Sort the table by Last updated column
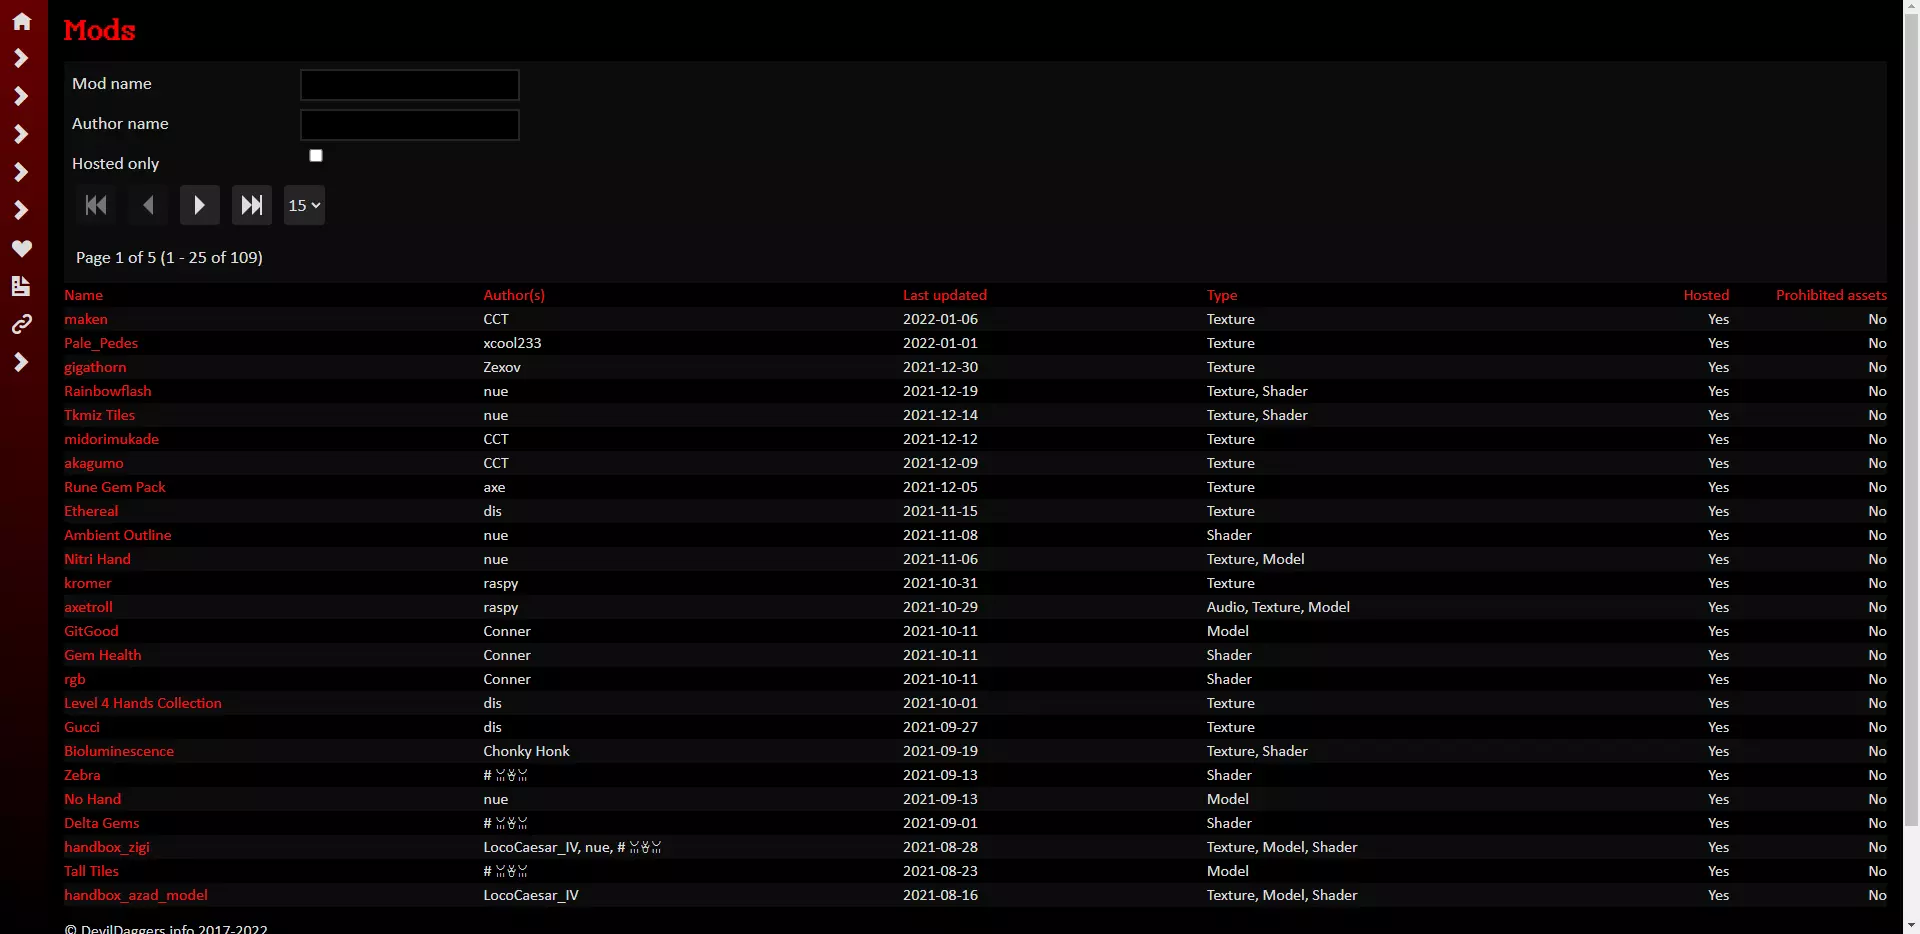This screenshot has width=1920, height=934. [x=944, y=295]
